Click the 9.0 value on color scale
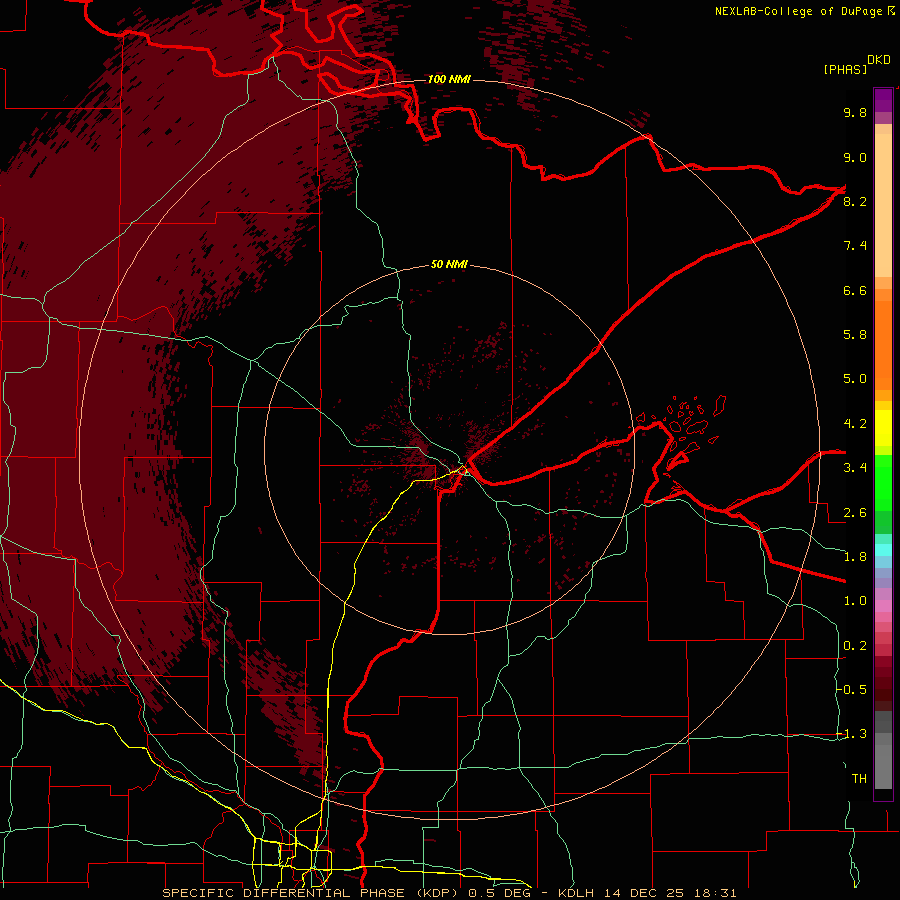900x900 pixels. pos(855,157)
